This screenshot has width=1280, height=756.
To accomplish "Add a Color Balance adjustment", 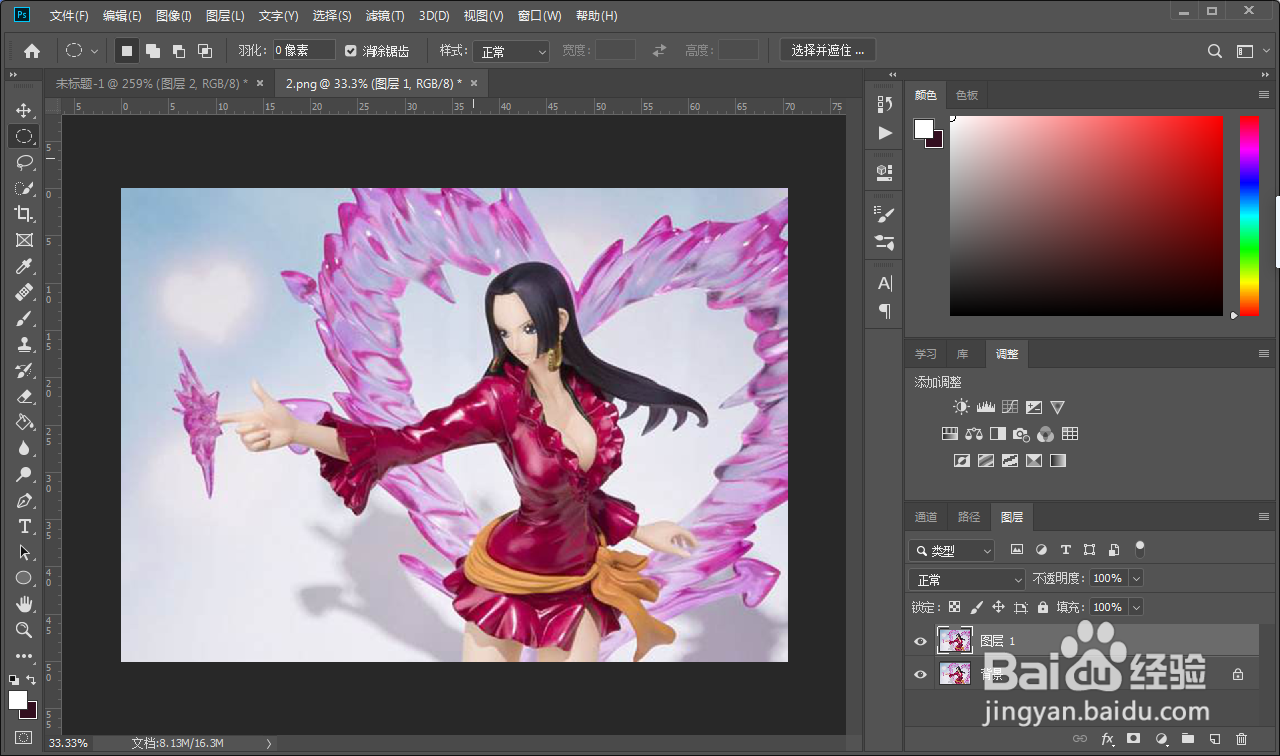I will point(974,434).
